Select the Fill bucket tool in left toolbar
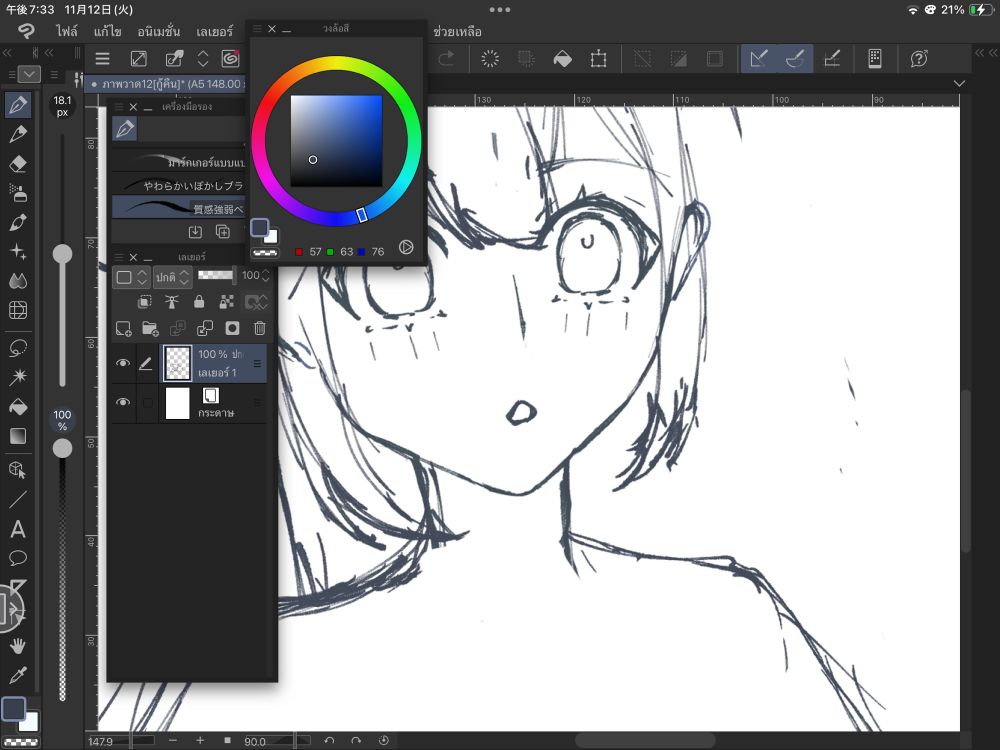 18,406
